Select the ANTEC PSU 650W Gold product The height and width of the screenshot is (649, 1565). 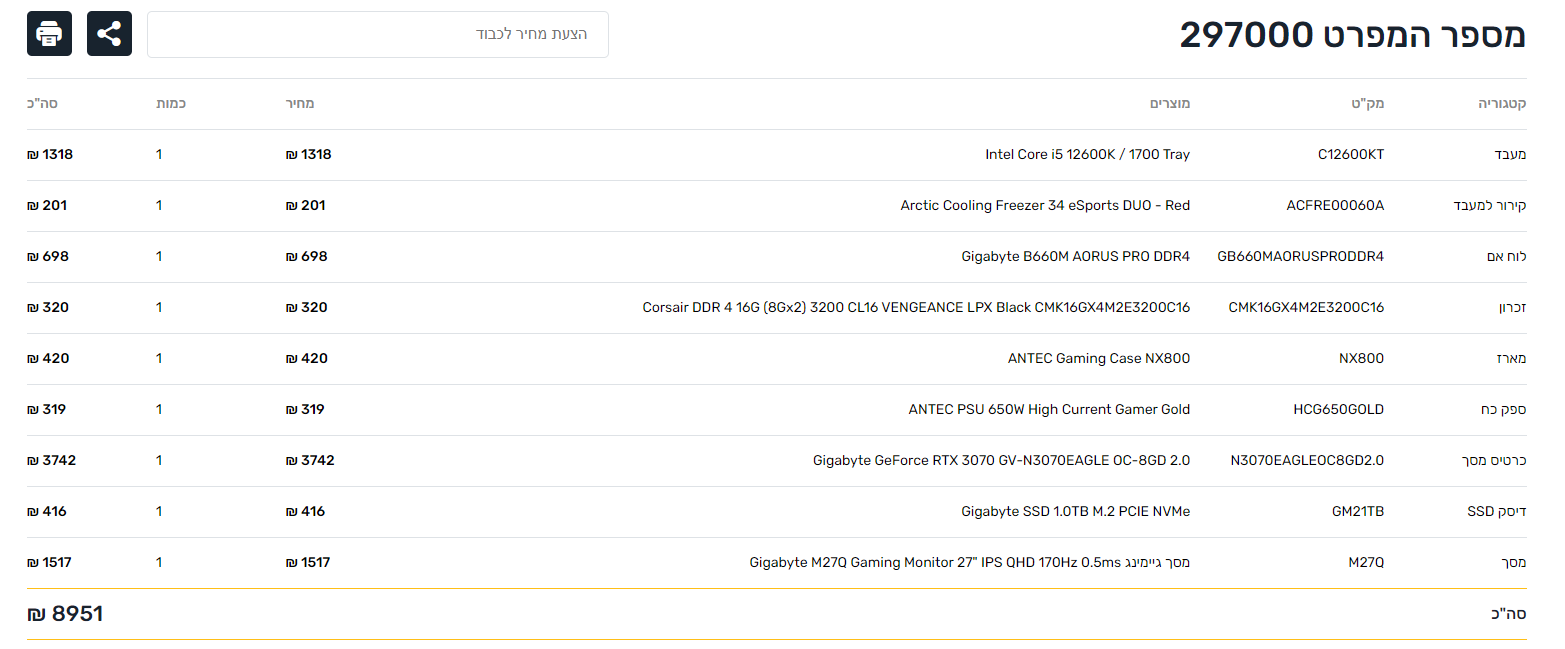[1049, 410]
